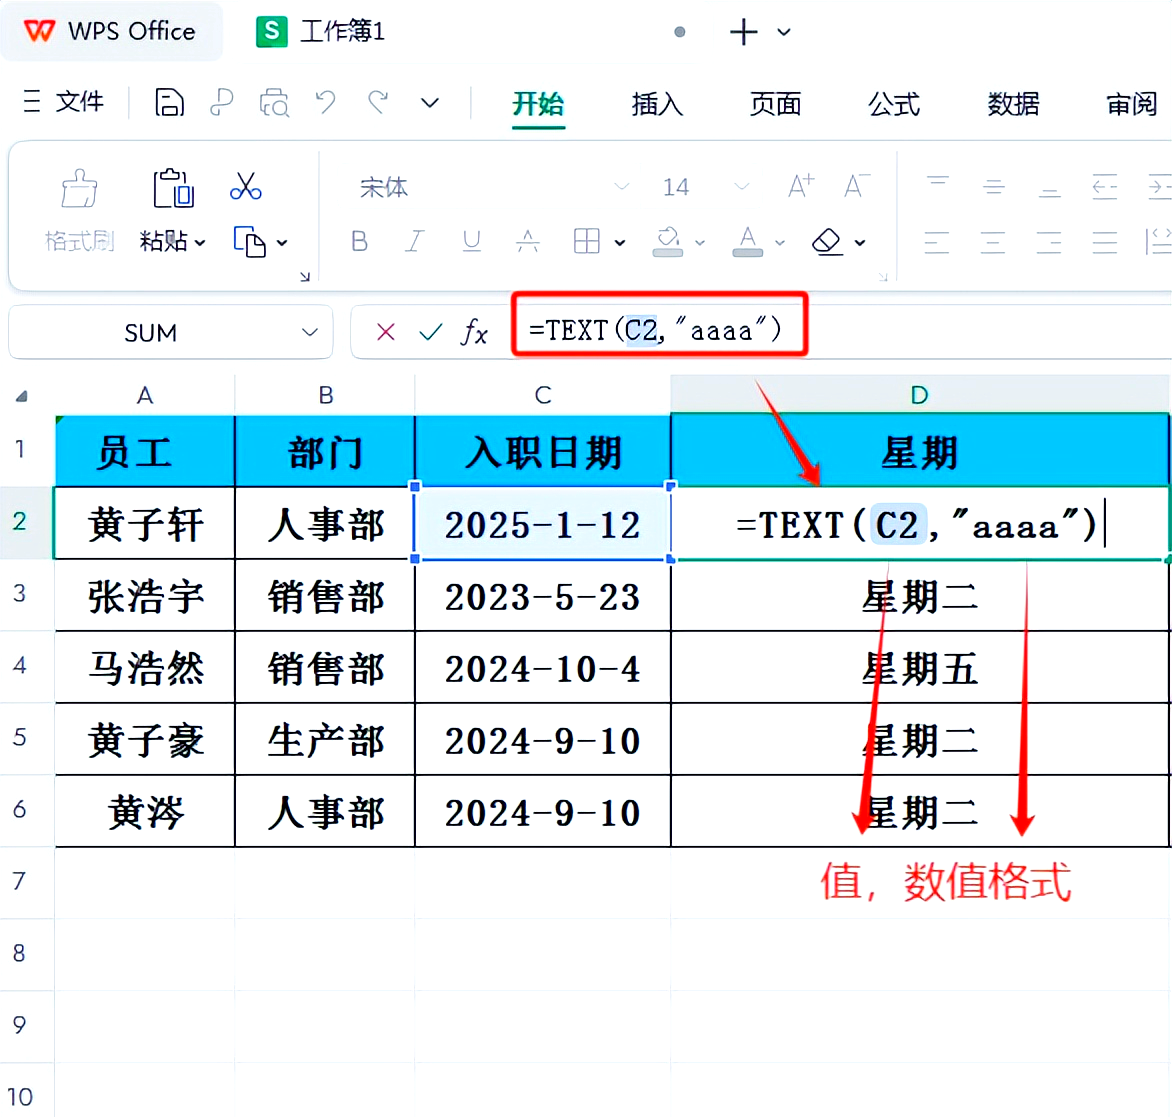Image resolution: width=1172 pixels, height=1117 pixels.
Task: Click the cell borders icon
Action: [587, 241]
